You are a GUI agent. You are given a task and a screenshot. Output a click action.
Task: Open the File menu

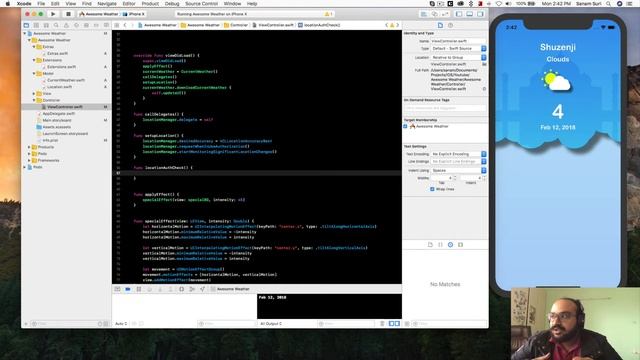[41, 4]
